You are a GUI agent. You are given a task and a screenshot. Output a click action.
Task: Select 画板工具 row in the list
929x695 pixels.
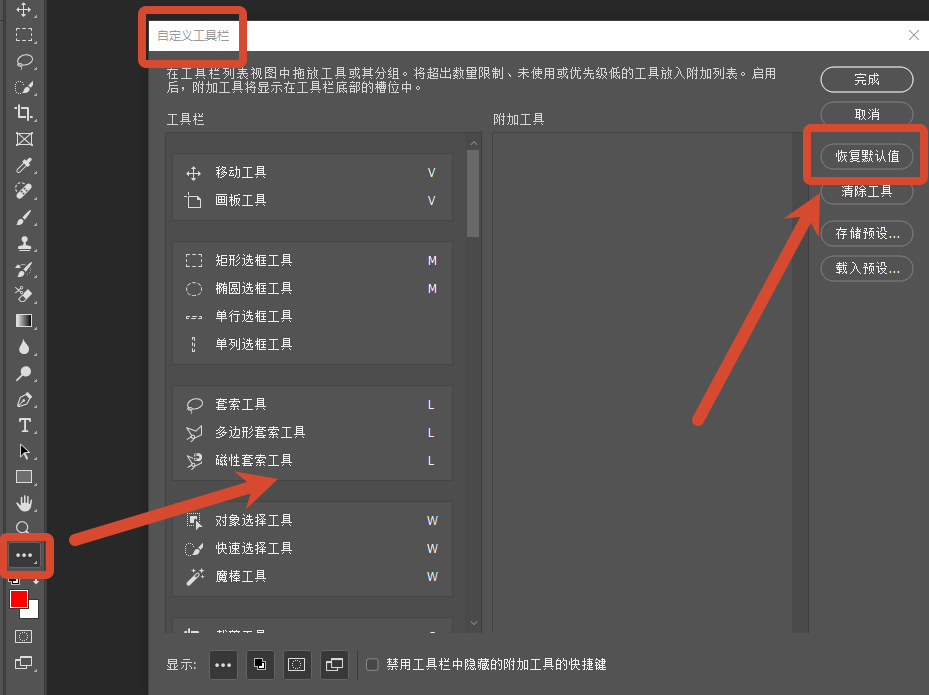point(312,200)
